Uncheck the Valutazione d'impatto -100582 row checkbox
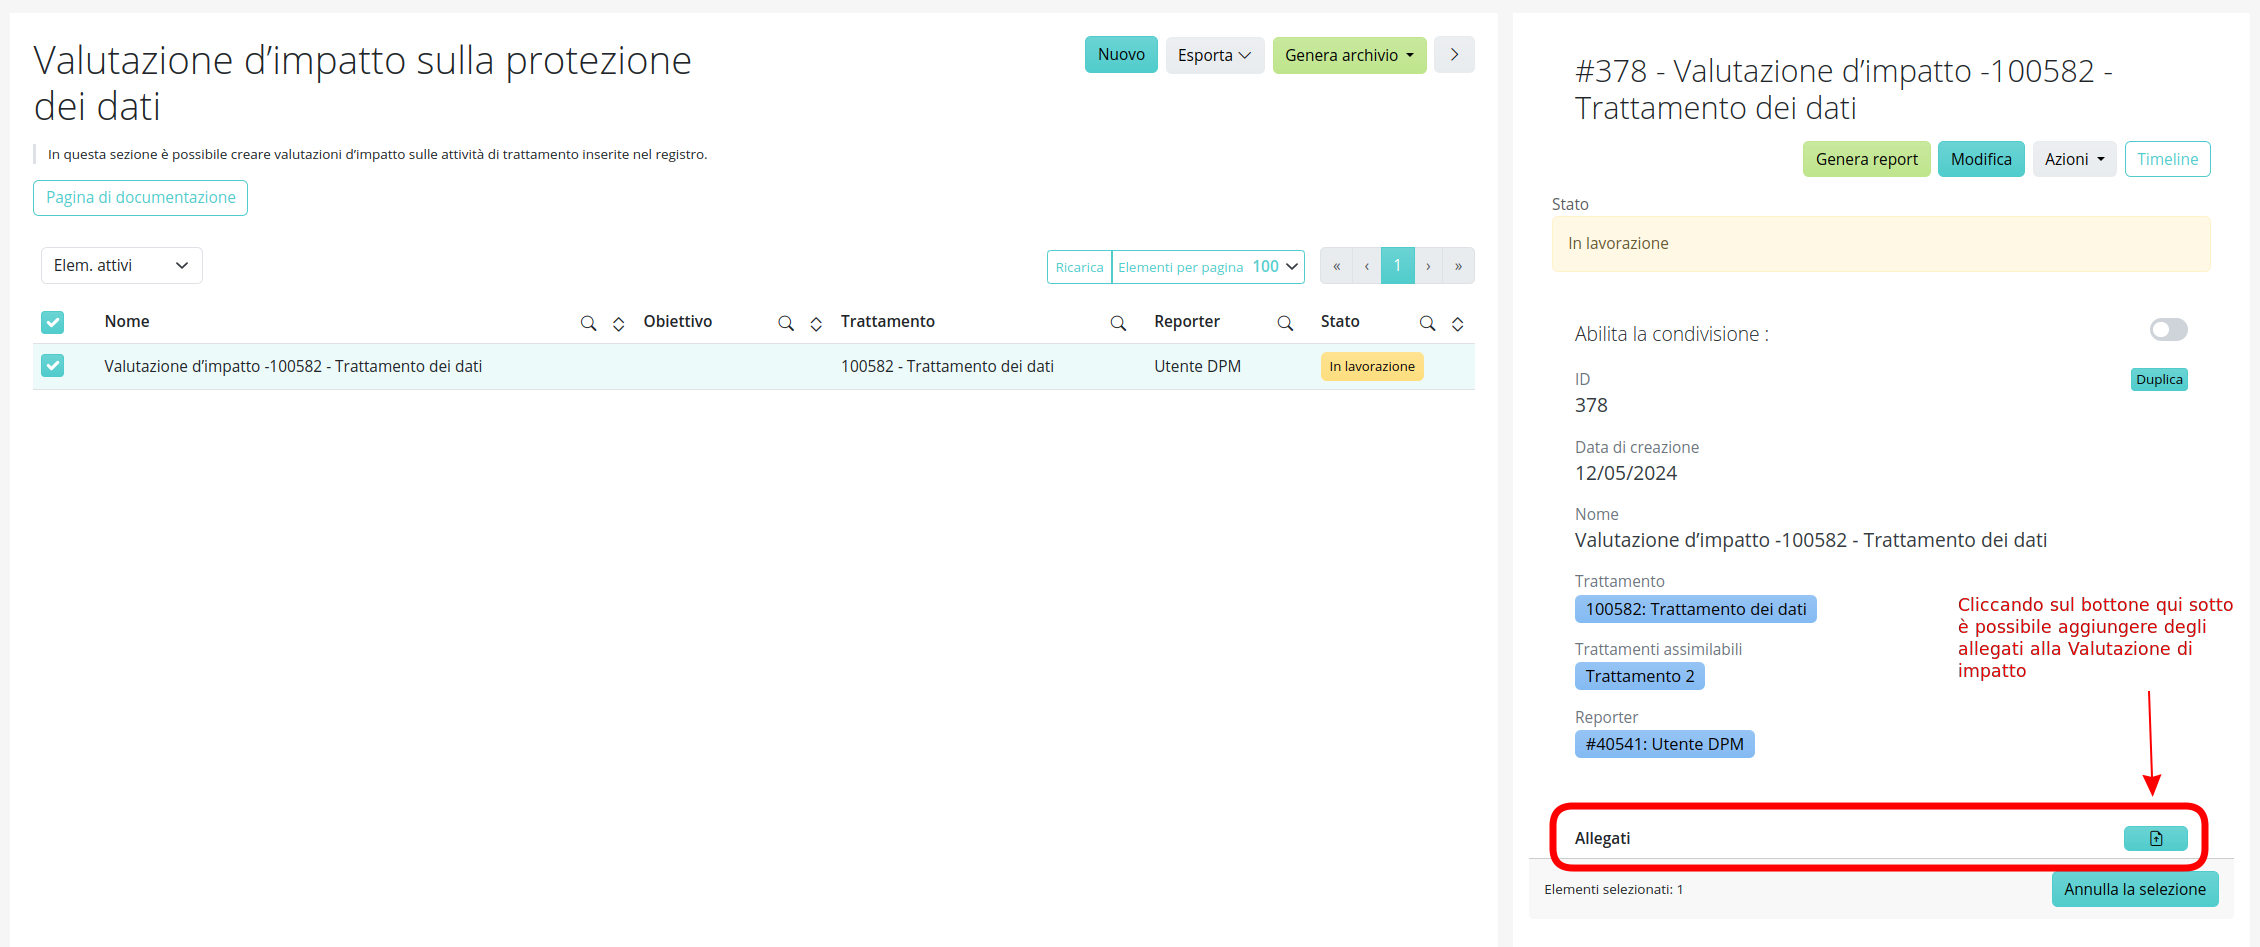 [x=53, y=366]
